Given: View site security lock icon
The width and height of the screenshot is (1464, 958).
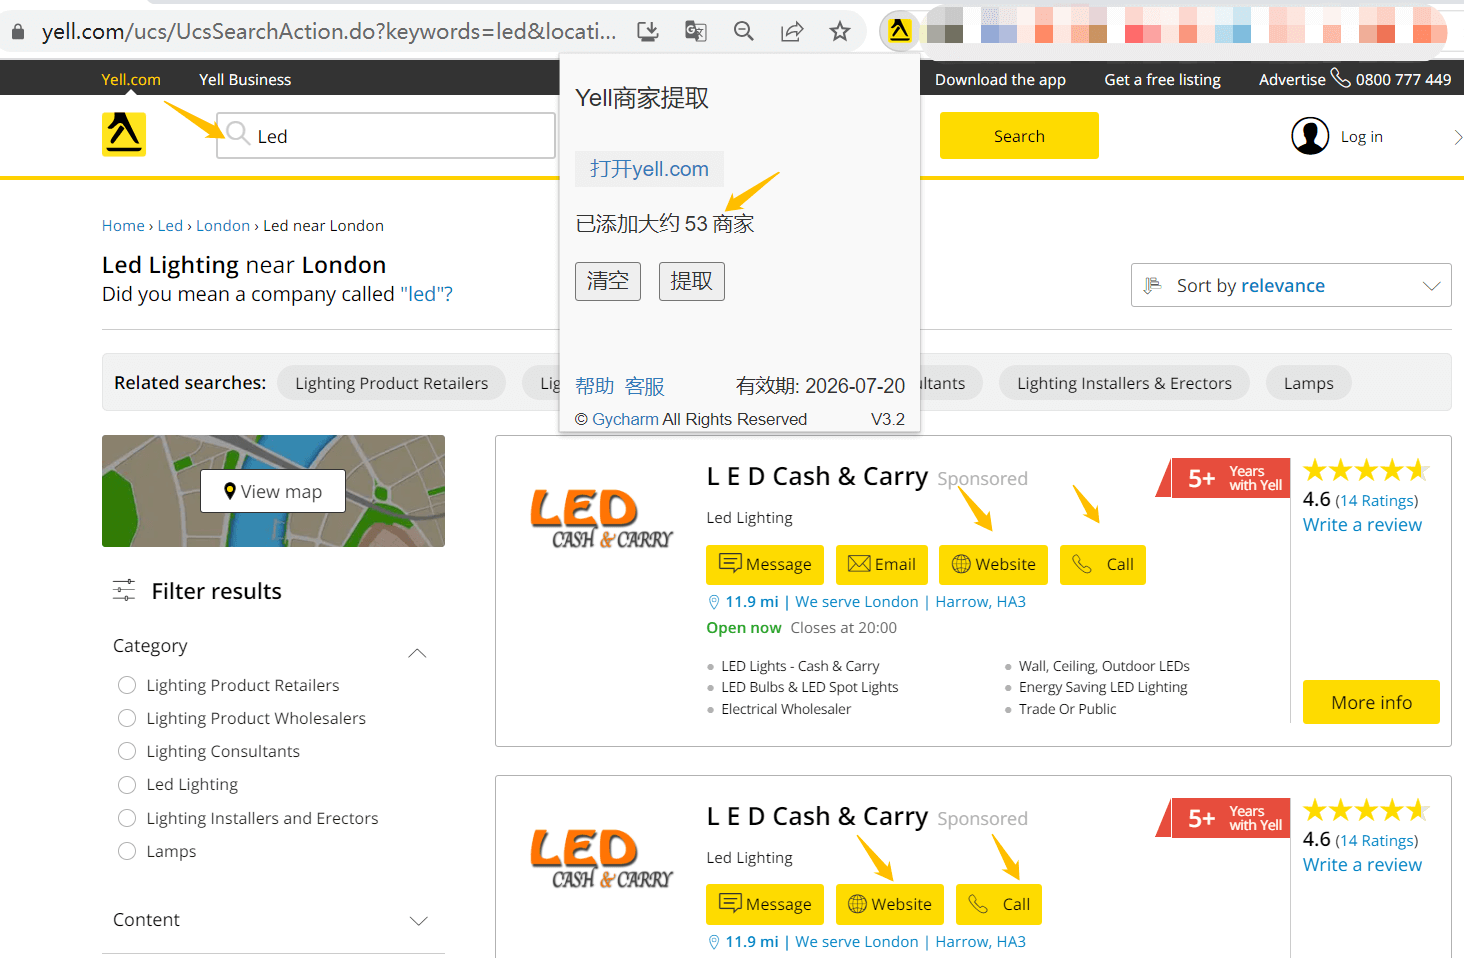Looking at the screenshot, I should click(17, 31).
